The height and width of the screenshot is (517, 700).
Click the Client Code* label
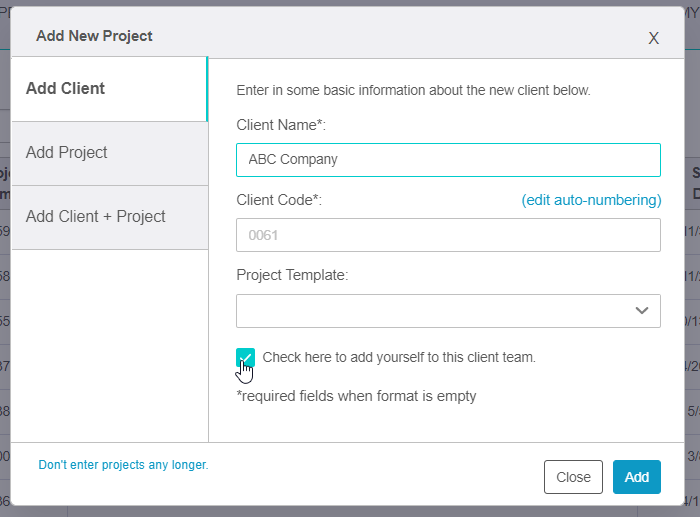(279, 200)
